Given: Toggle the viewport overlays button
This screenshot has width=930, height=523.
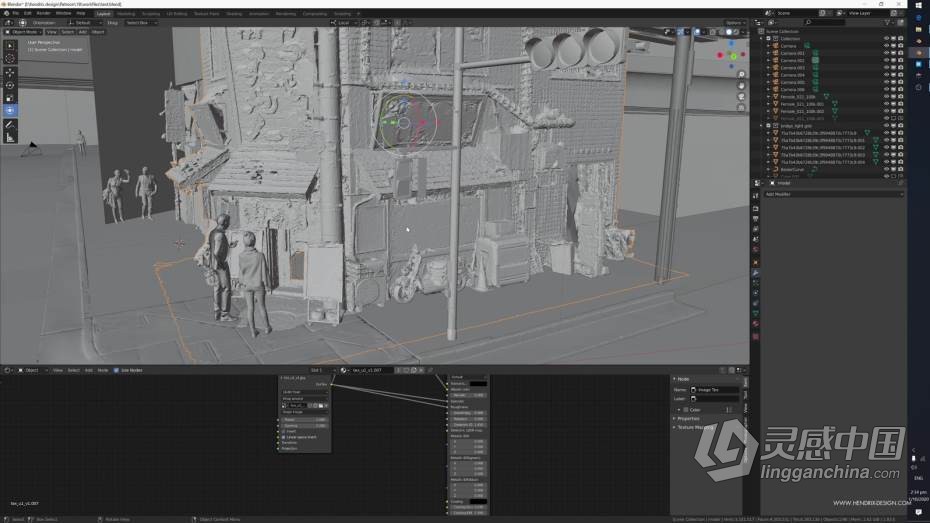Looking at the screenshot, I should tap(698, 31).
